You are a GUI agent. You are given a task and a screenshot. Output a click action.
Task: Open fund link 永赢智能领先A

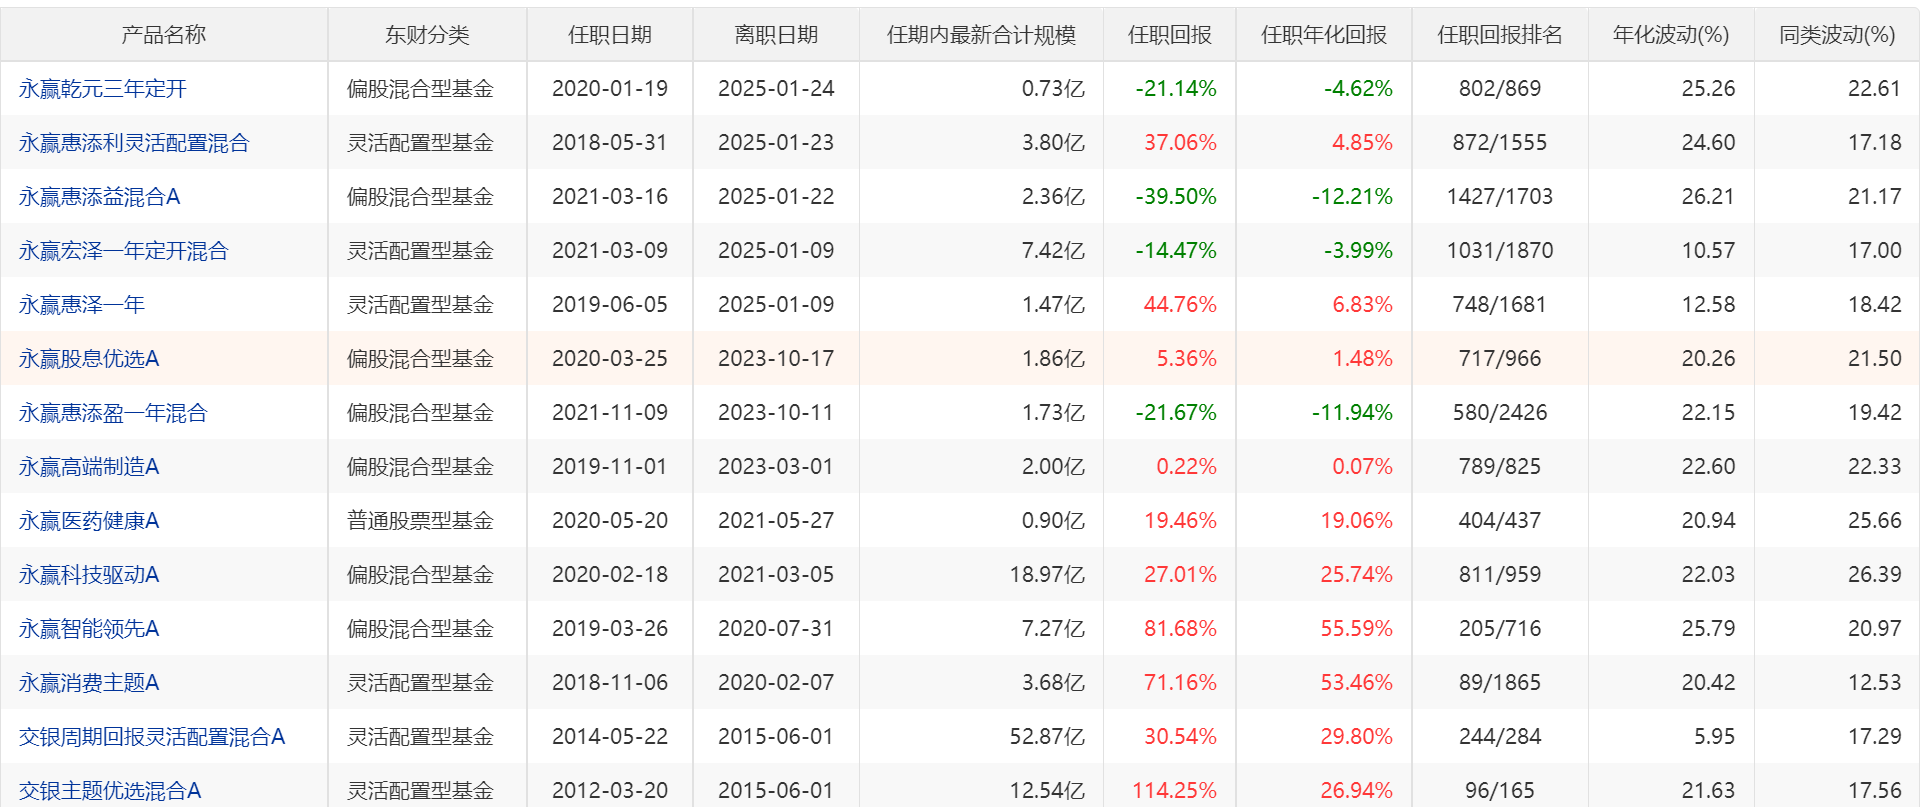[89, 629]
